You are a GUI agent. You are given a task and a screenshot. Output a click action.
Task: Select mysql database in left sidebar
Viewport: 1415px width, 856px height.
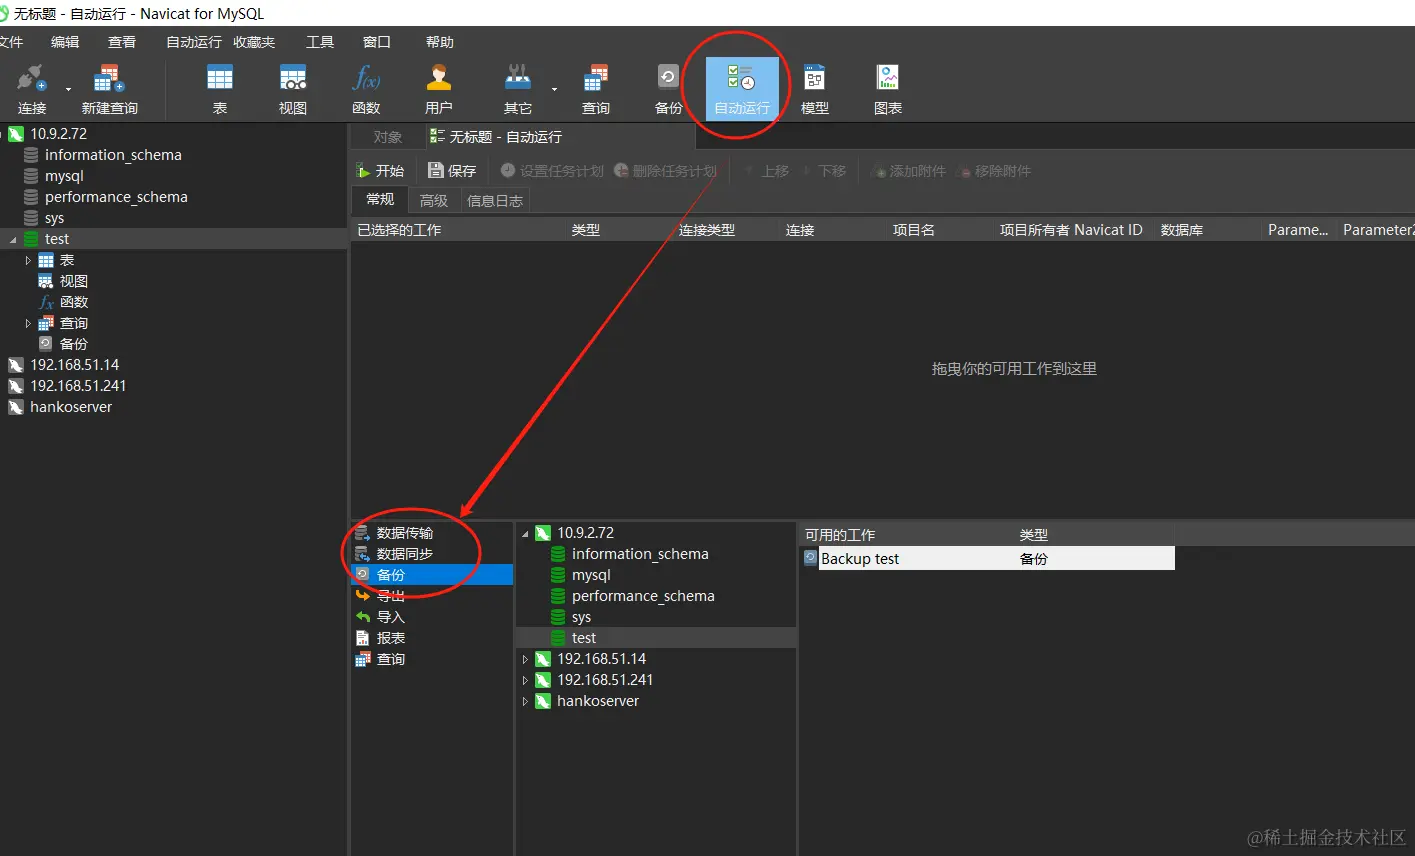(64, 176)
